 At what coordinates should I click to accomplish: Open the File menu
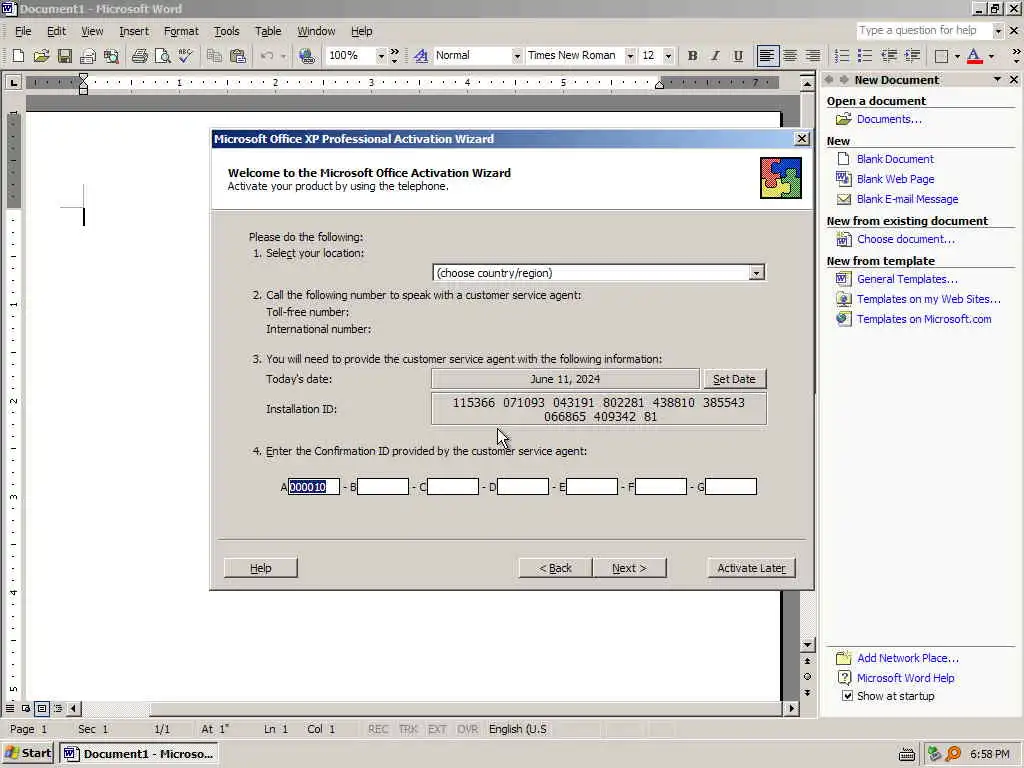pyautogui.click(x=23, y=31)
